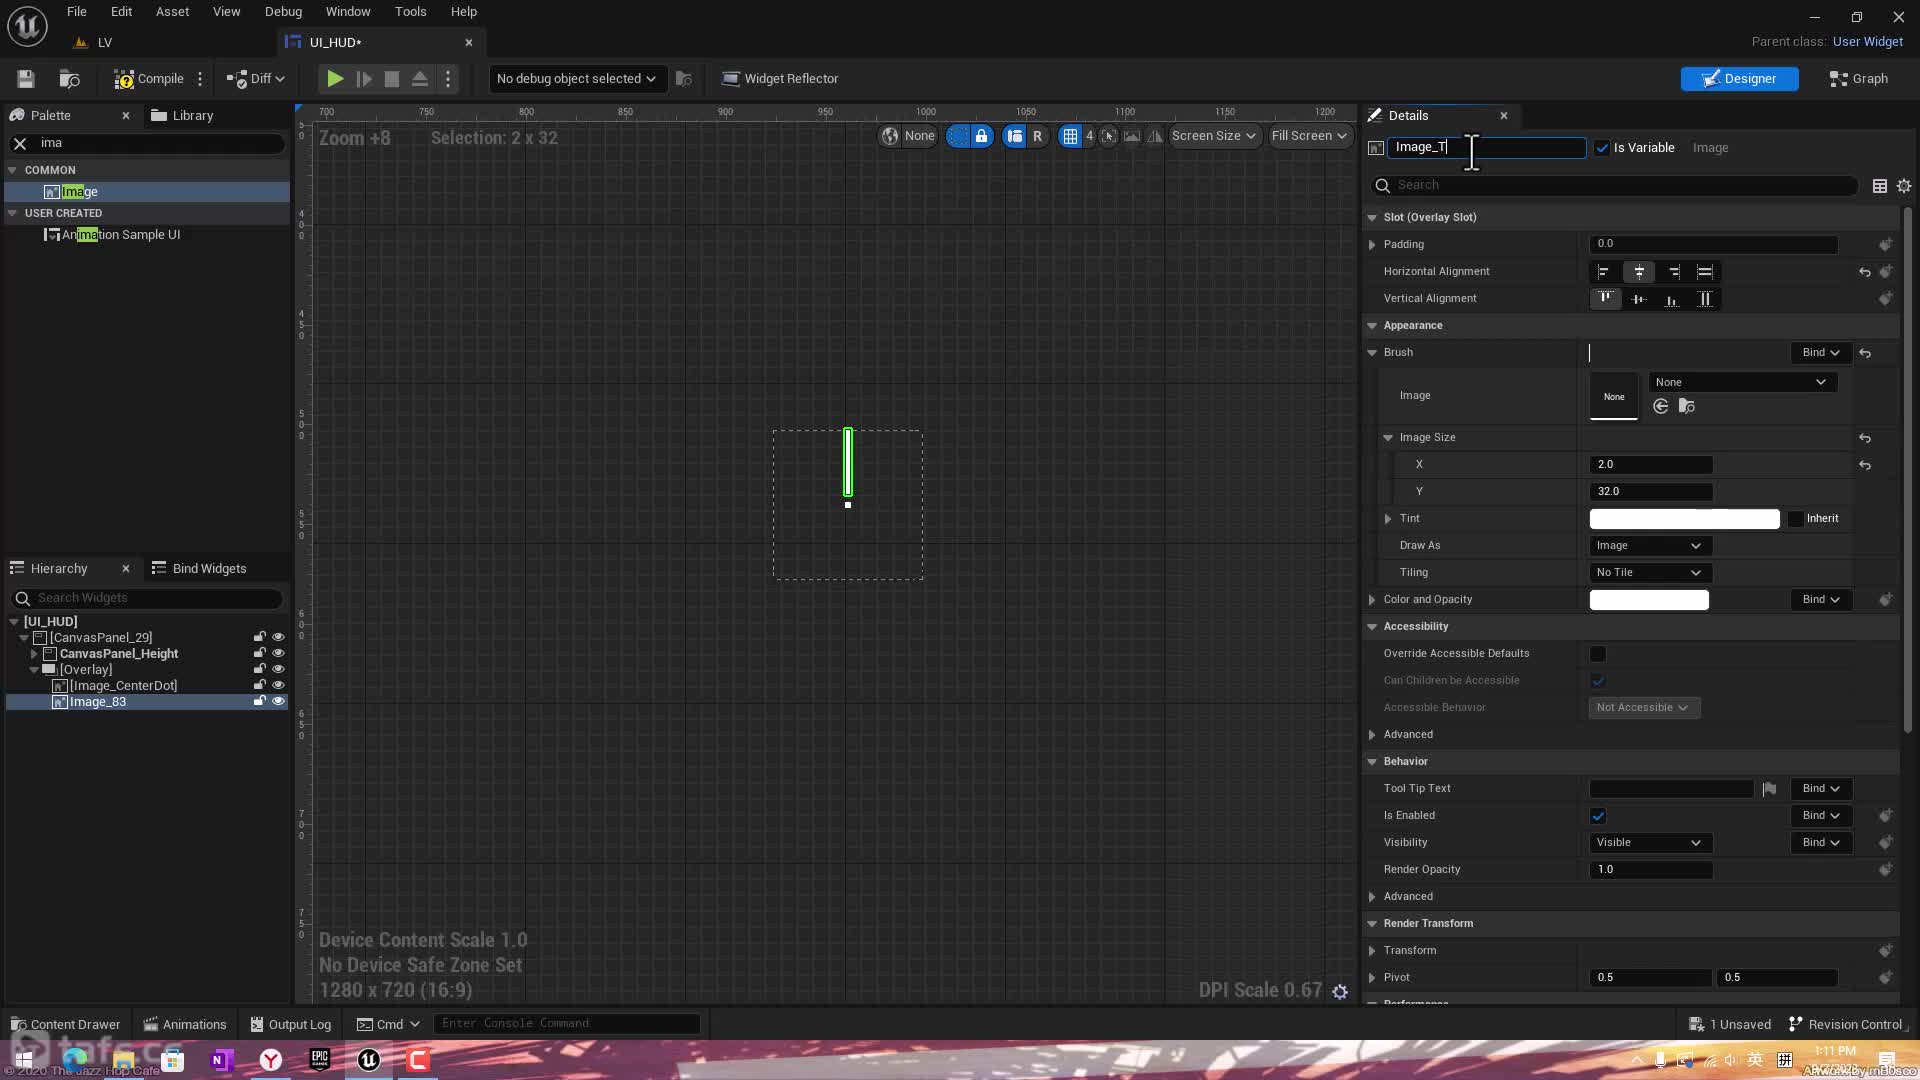
Task: Enable Override Accessible Defaults checkbox
Action: tap(1598, 654)
